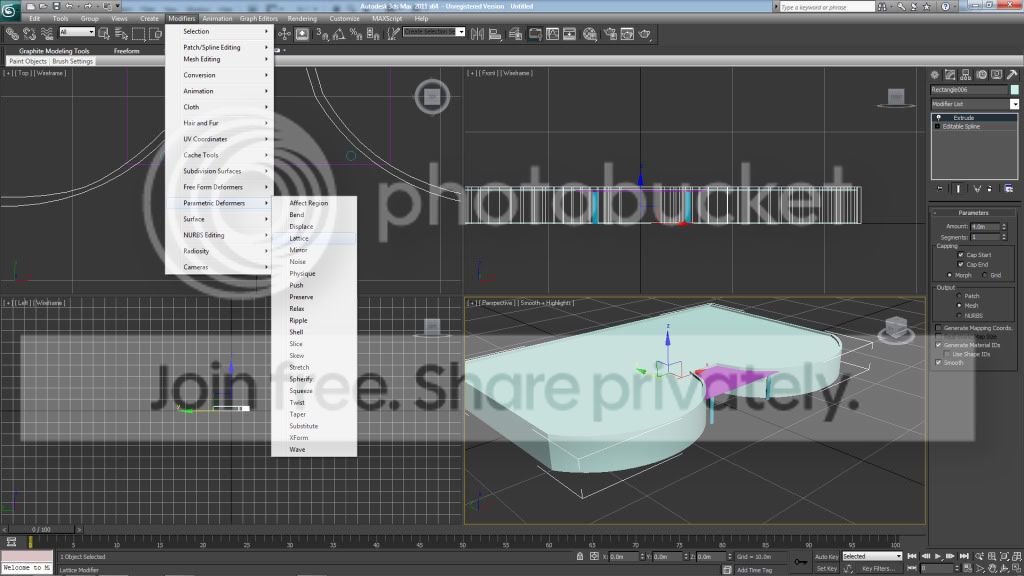1024x576 pixels.
Task: Open the Material Editor icon
Action: pyautogui.click(x=590, y=34)
